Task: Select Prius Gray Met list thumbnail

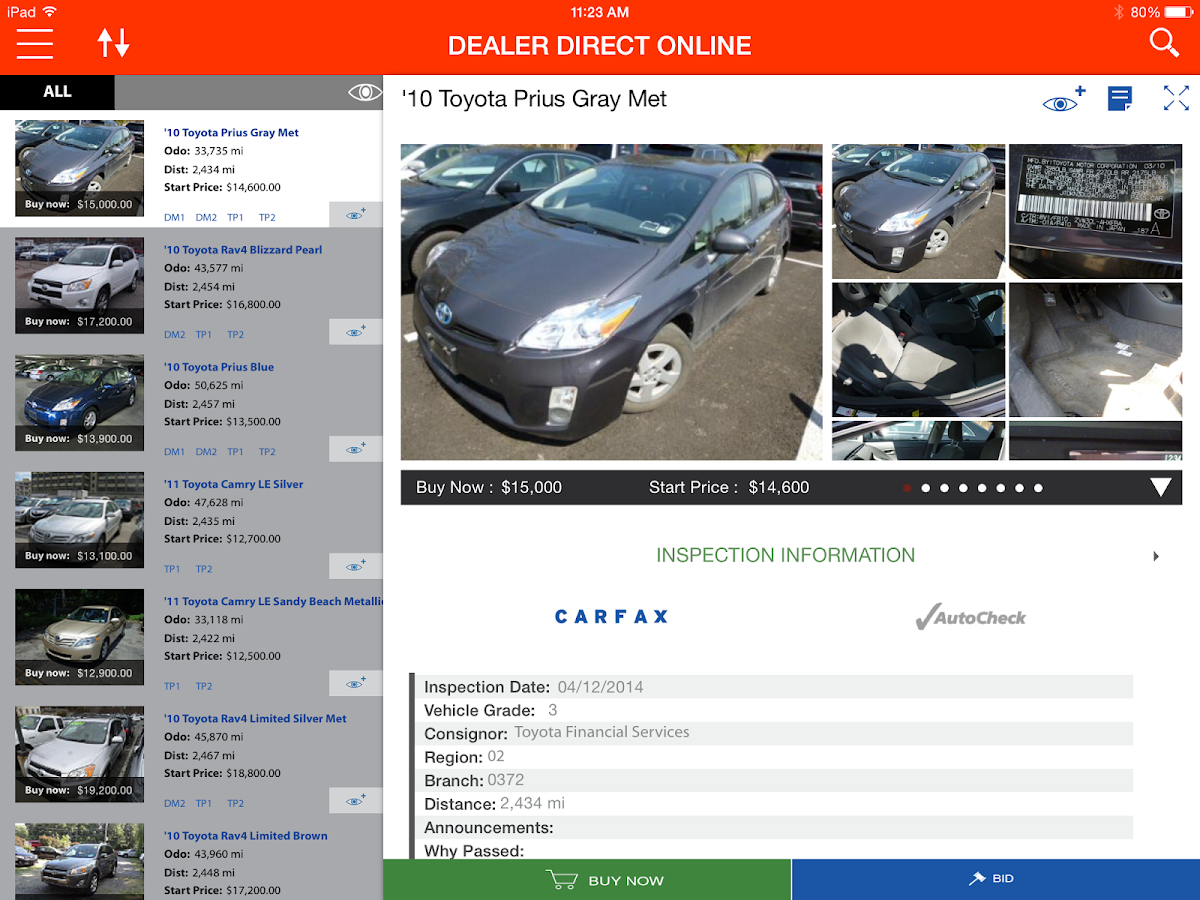Action: coord(80,168)
